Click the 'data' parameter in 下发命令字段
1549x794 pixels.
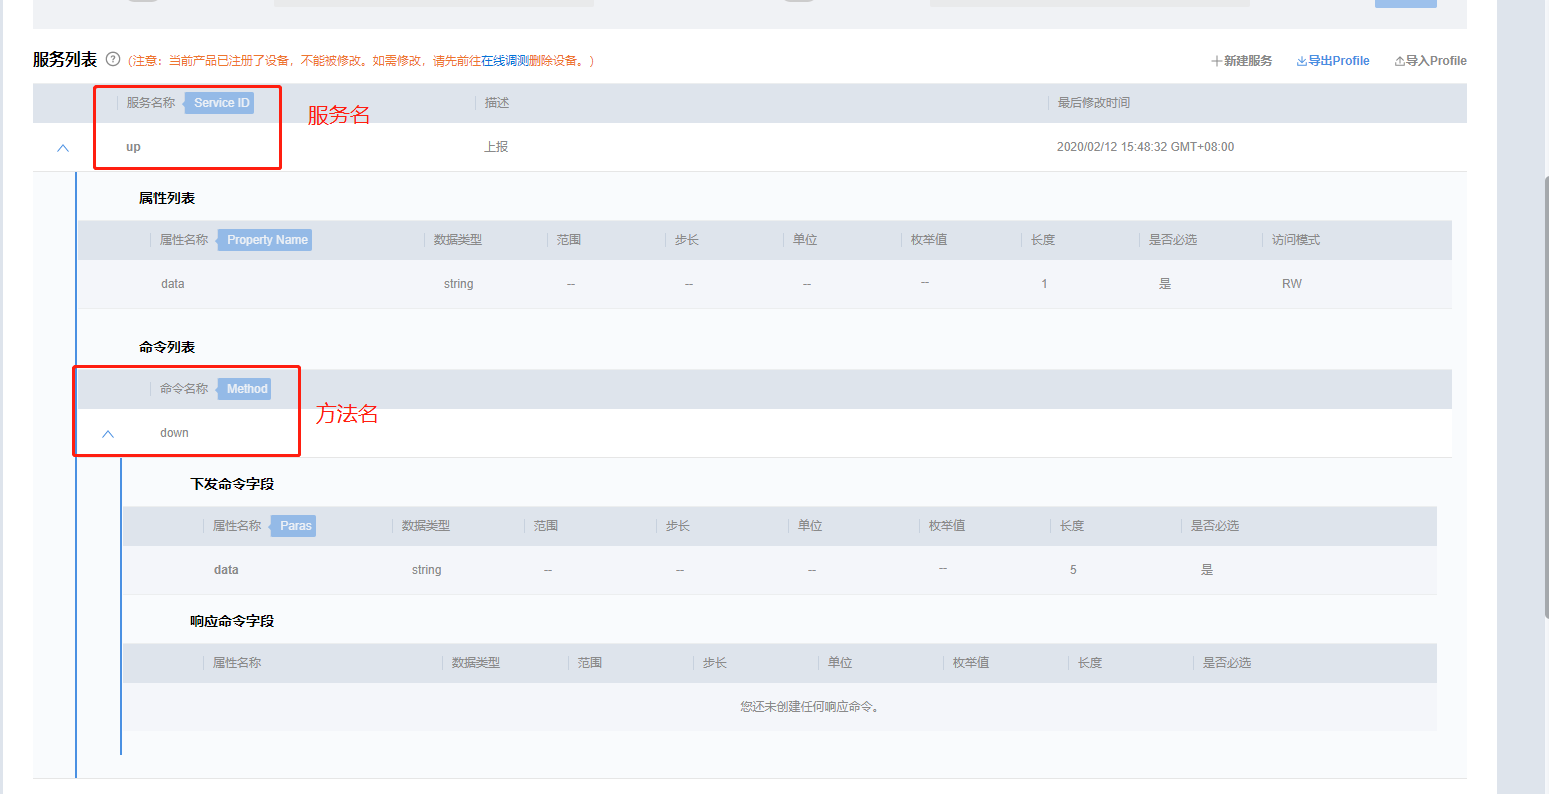tap(226, 570)
